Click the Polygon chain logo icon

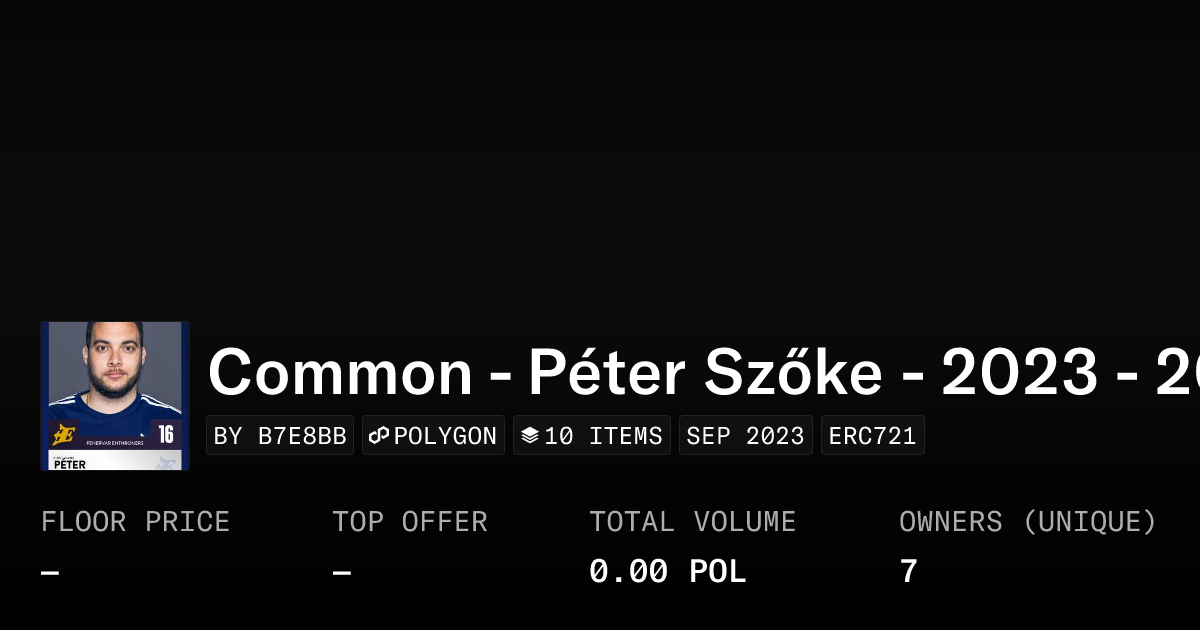[x=379, y=436]
